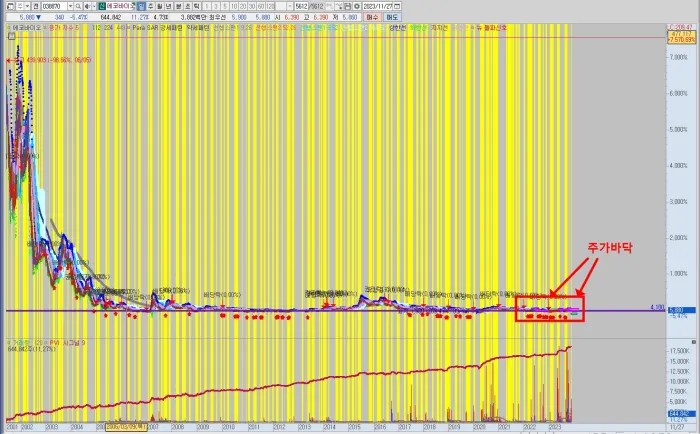
Task: Select 년 yearly chart period
Action: click(168, 6)
